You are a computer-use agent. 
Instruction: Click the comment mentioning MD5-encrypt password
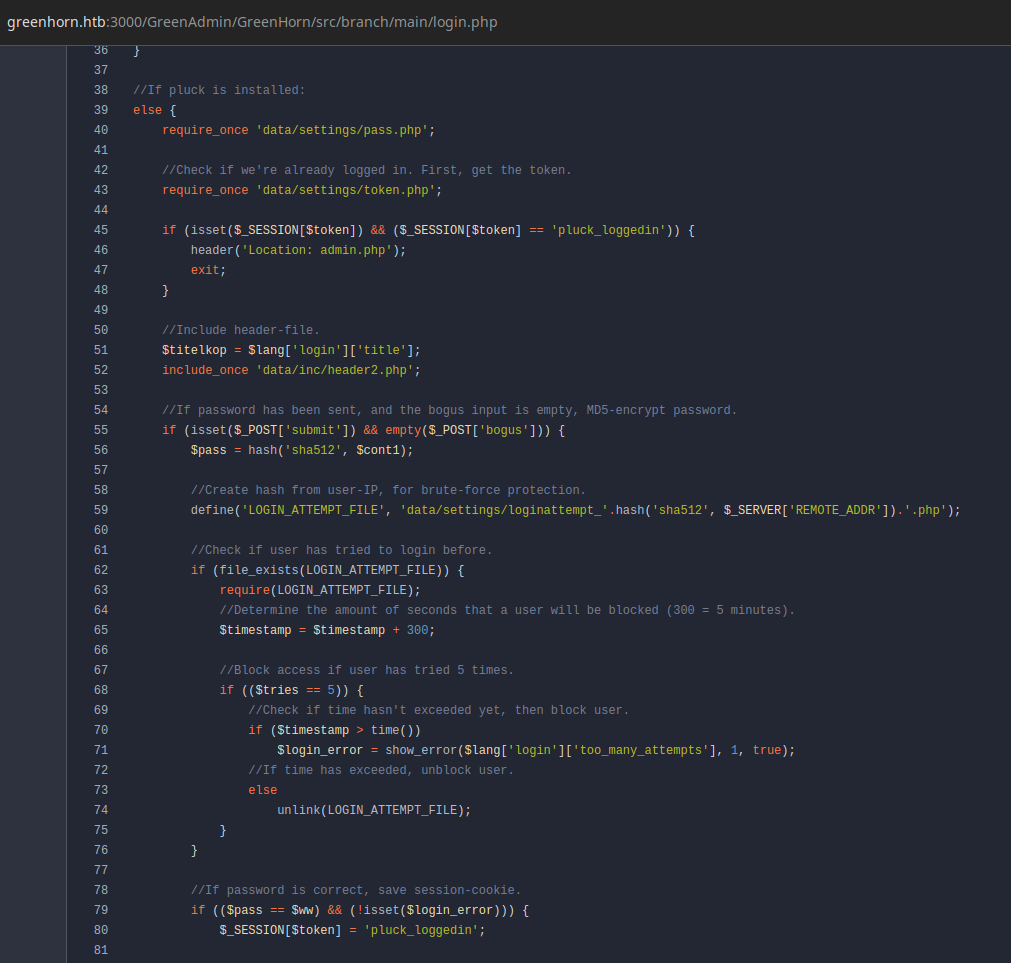point(449,410)
